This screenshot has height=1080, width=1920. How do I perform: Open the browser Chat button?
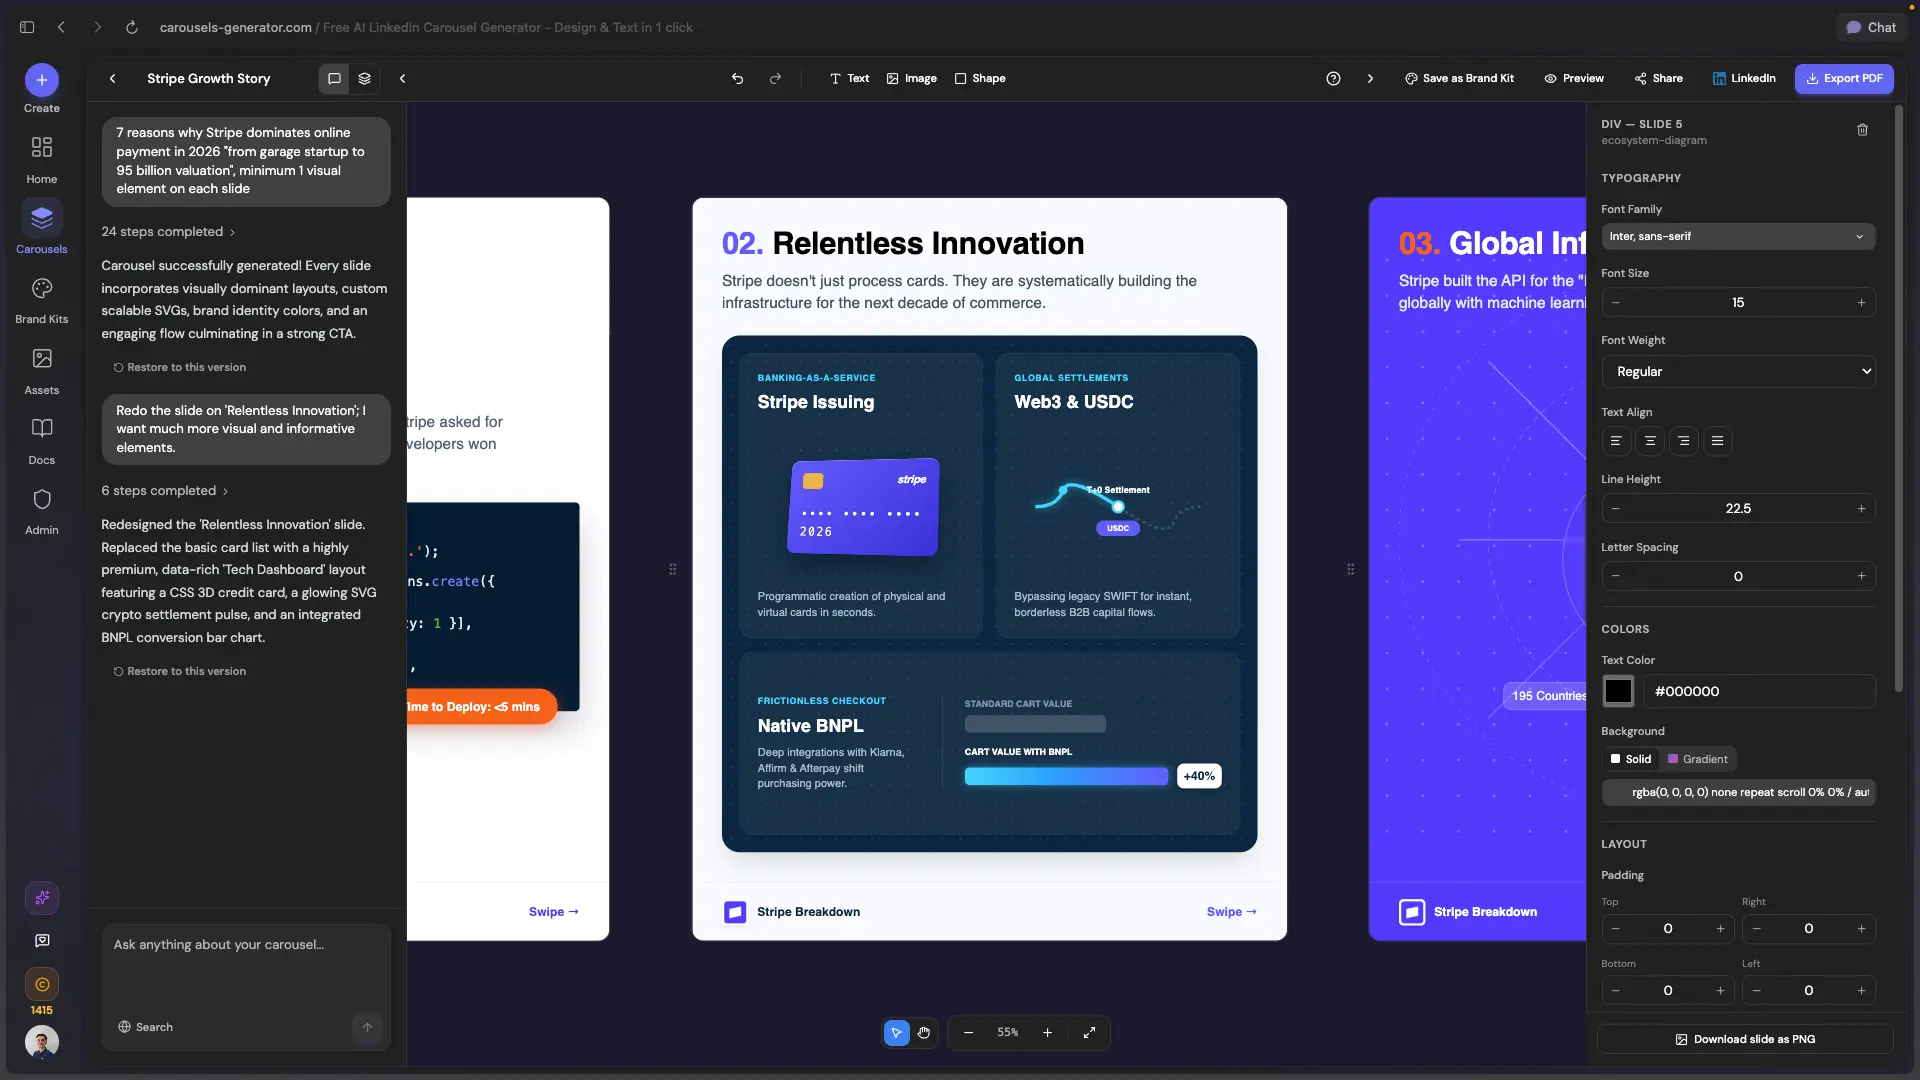(x=1871, y=28)
